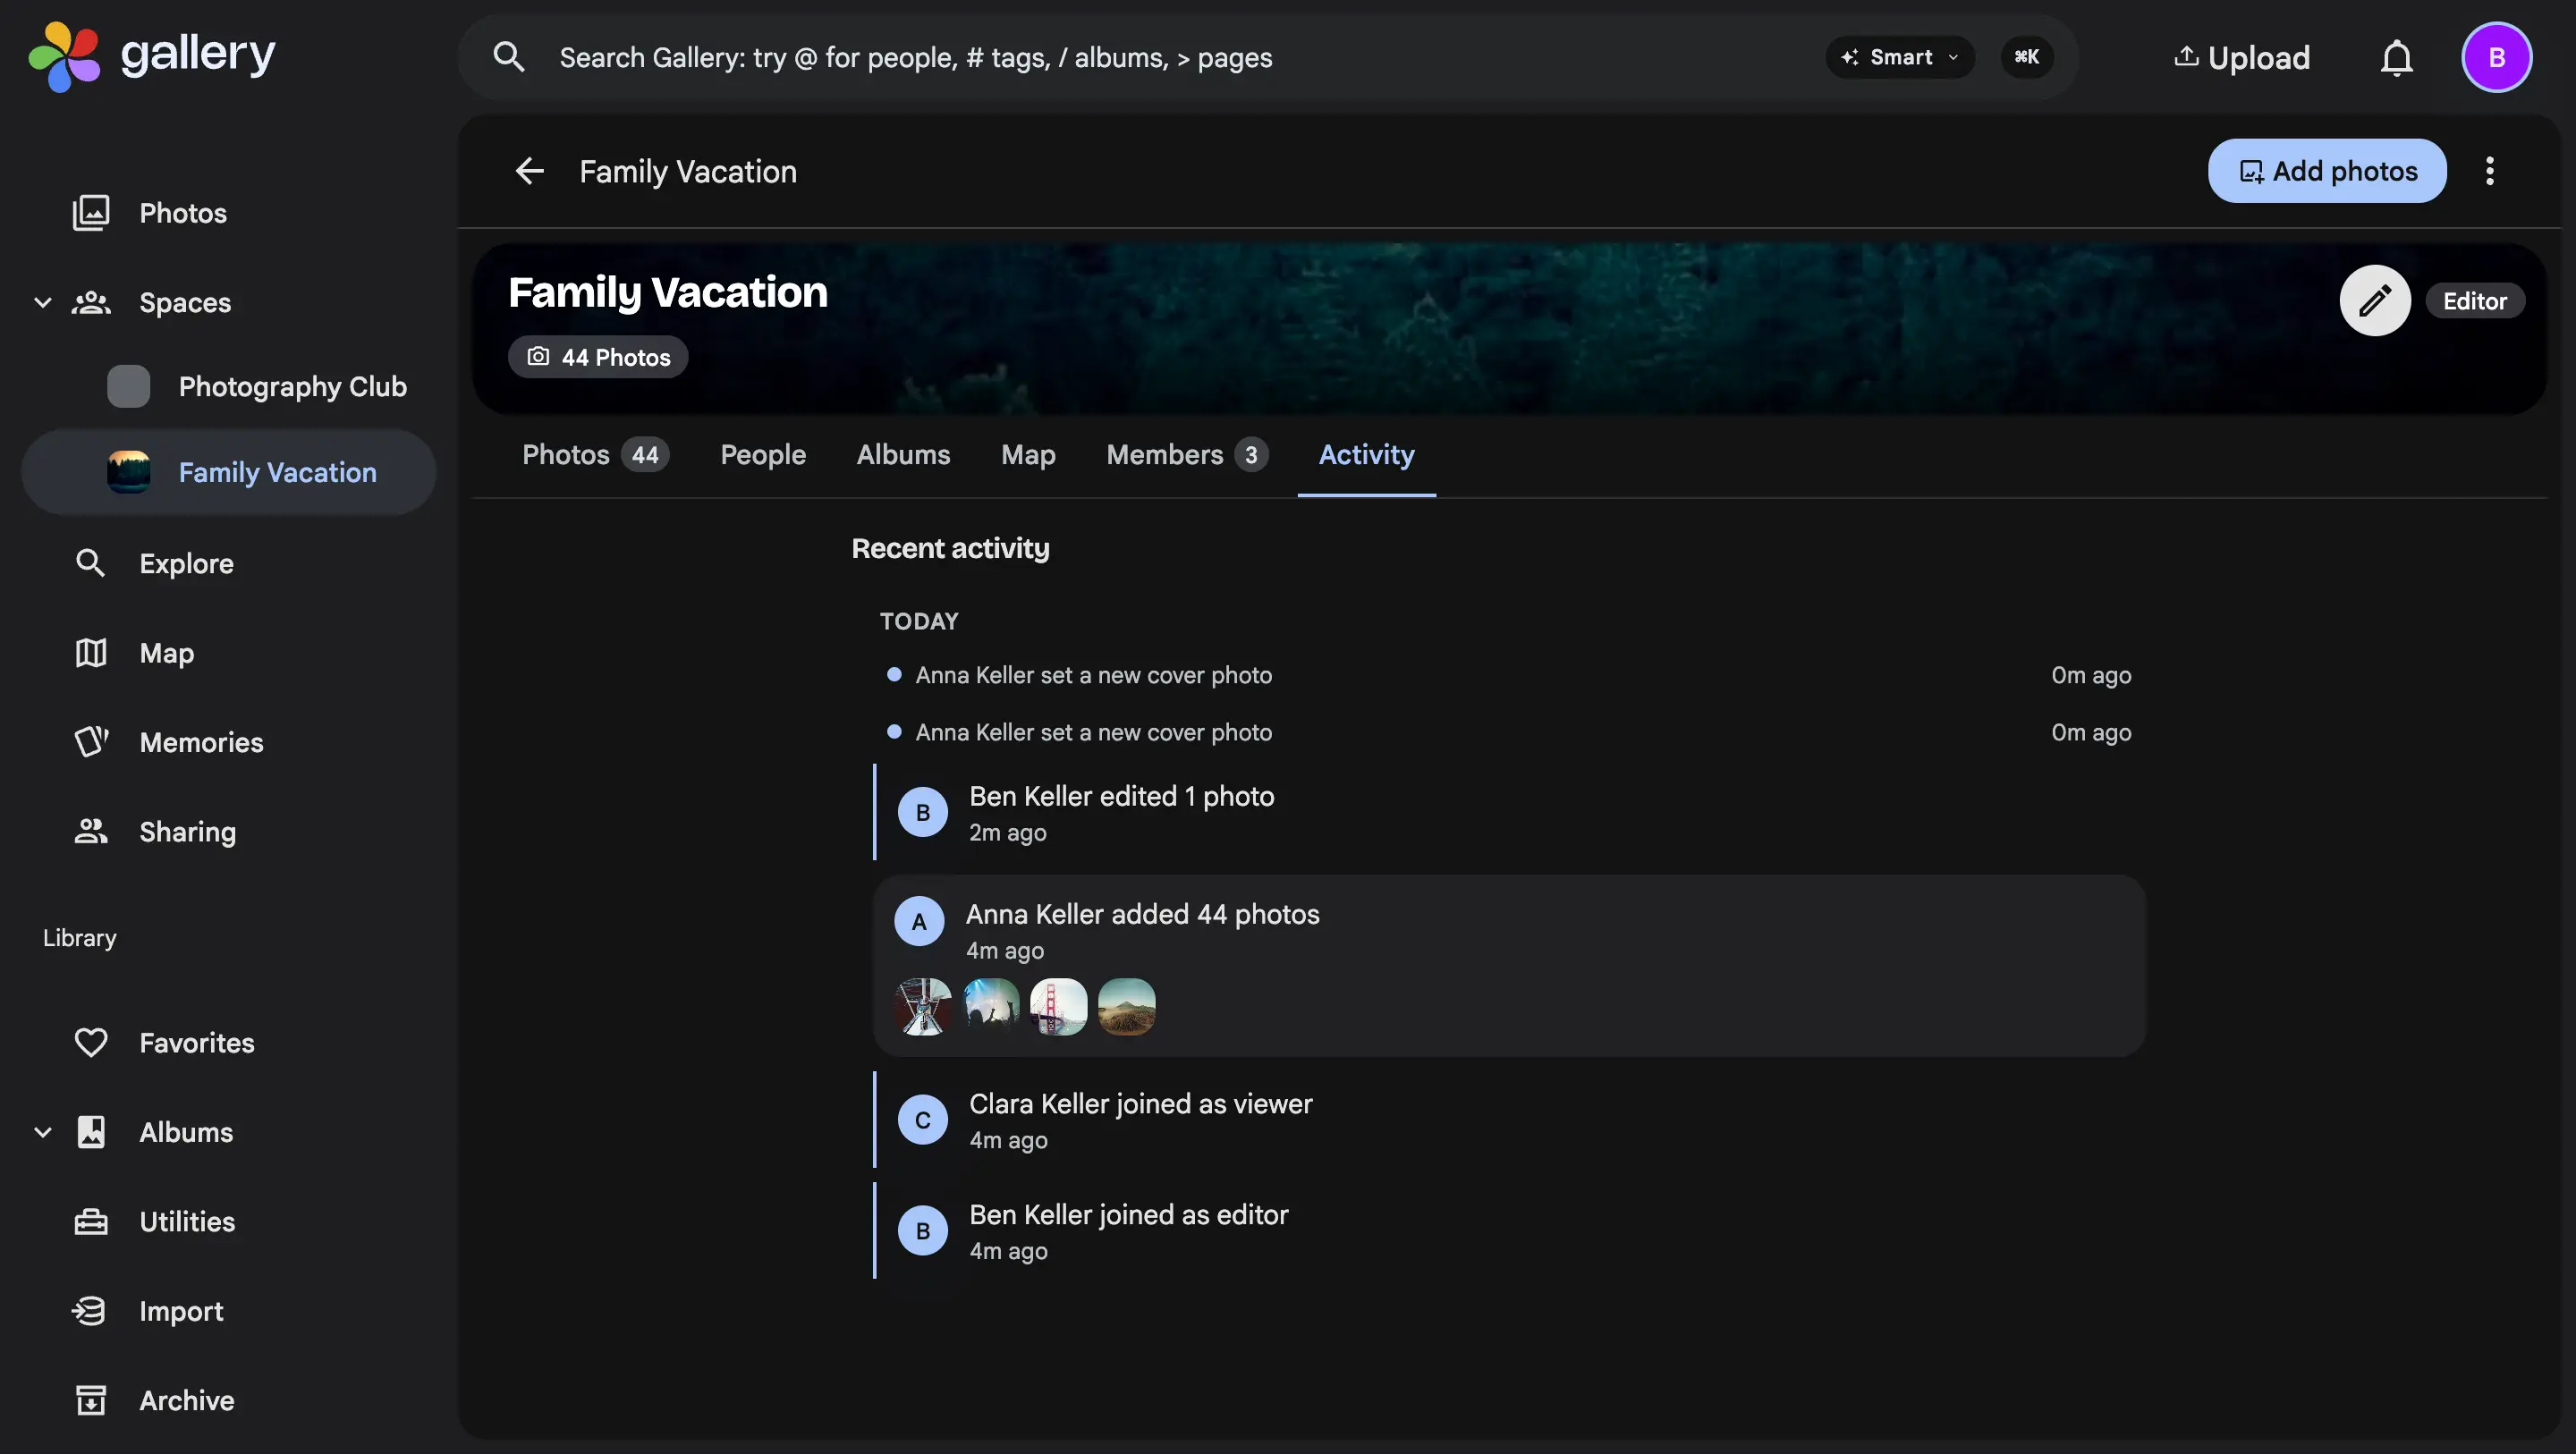Open the concert crowd photo thumbnail

[x=991, y=1007]
